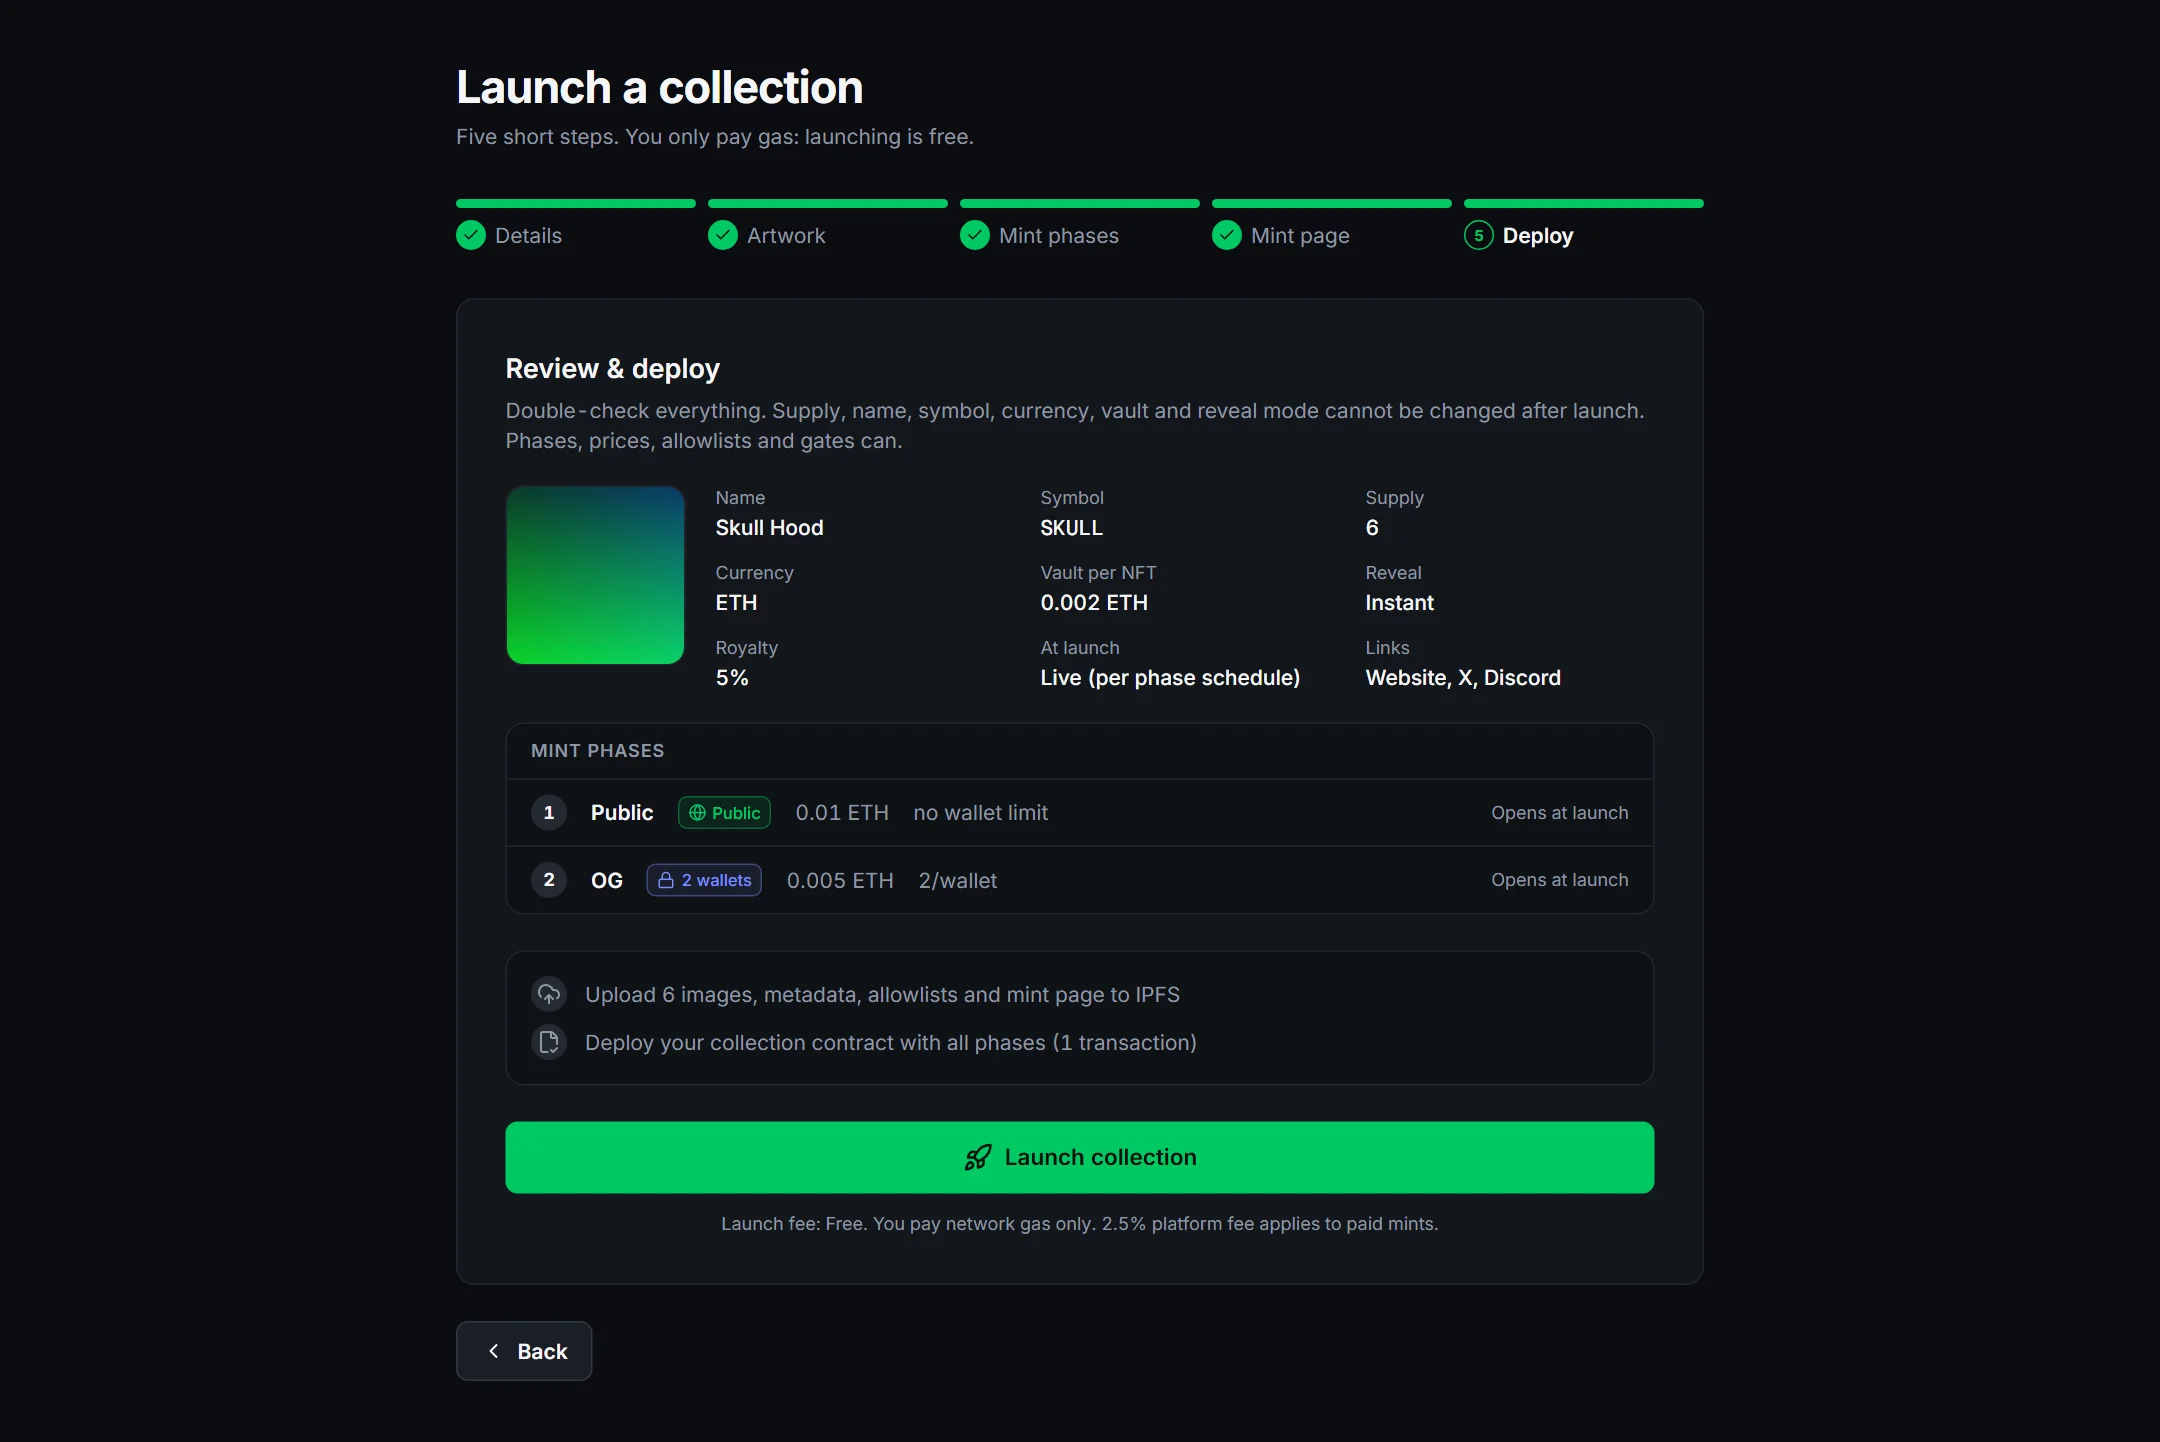2160x1442 pixels.
Task: Click the no wallet limit text
Action: coord(980,813)
